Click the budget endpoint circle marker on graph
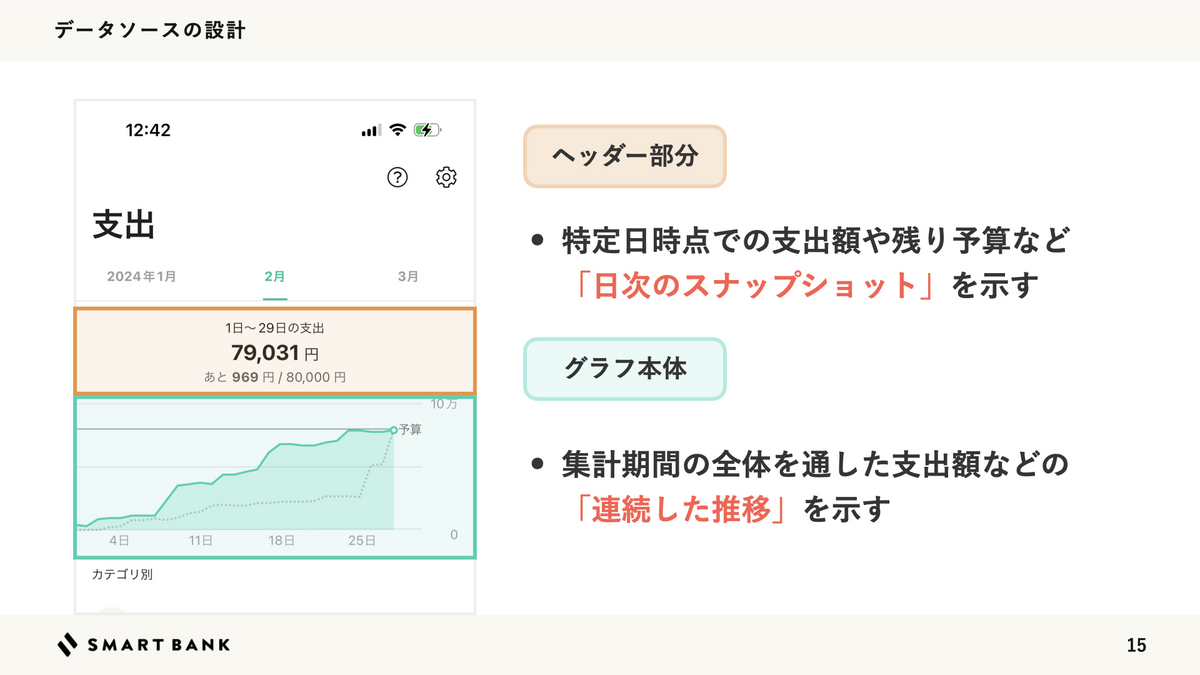This screenshot has width=1200, height=675. click(393, 430)
